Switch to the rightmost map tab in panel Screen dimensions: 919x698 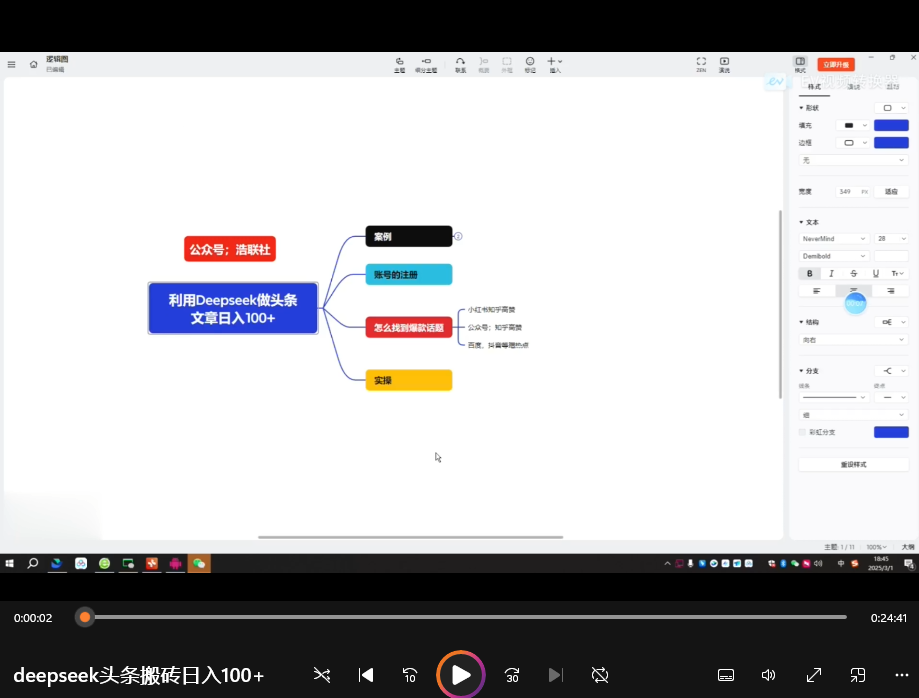pos(893,87)
